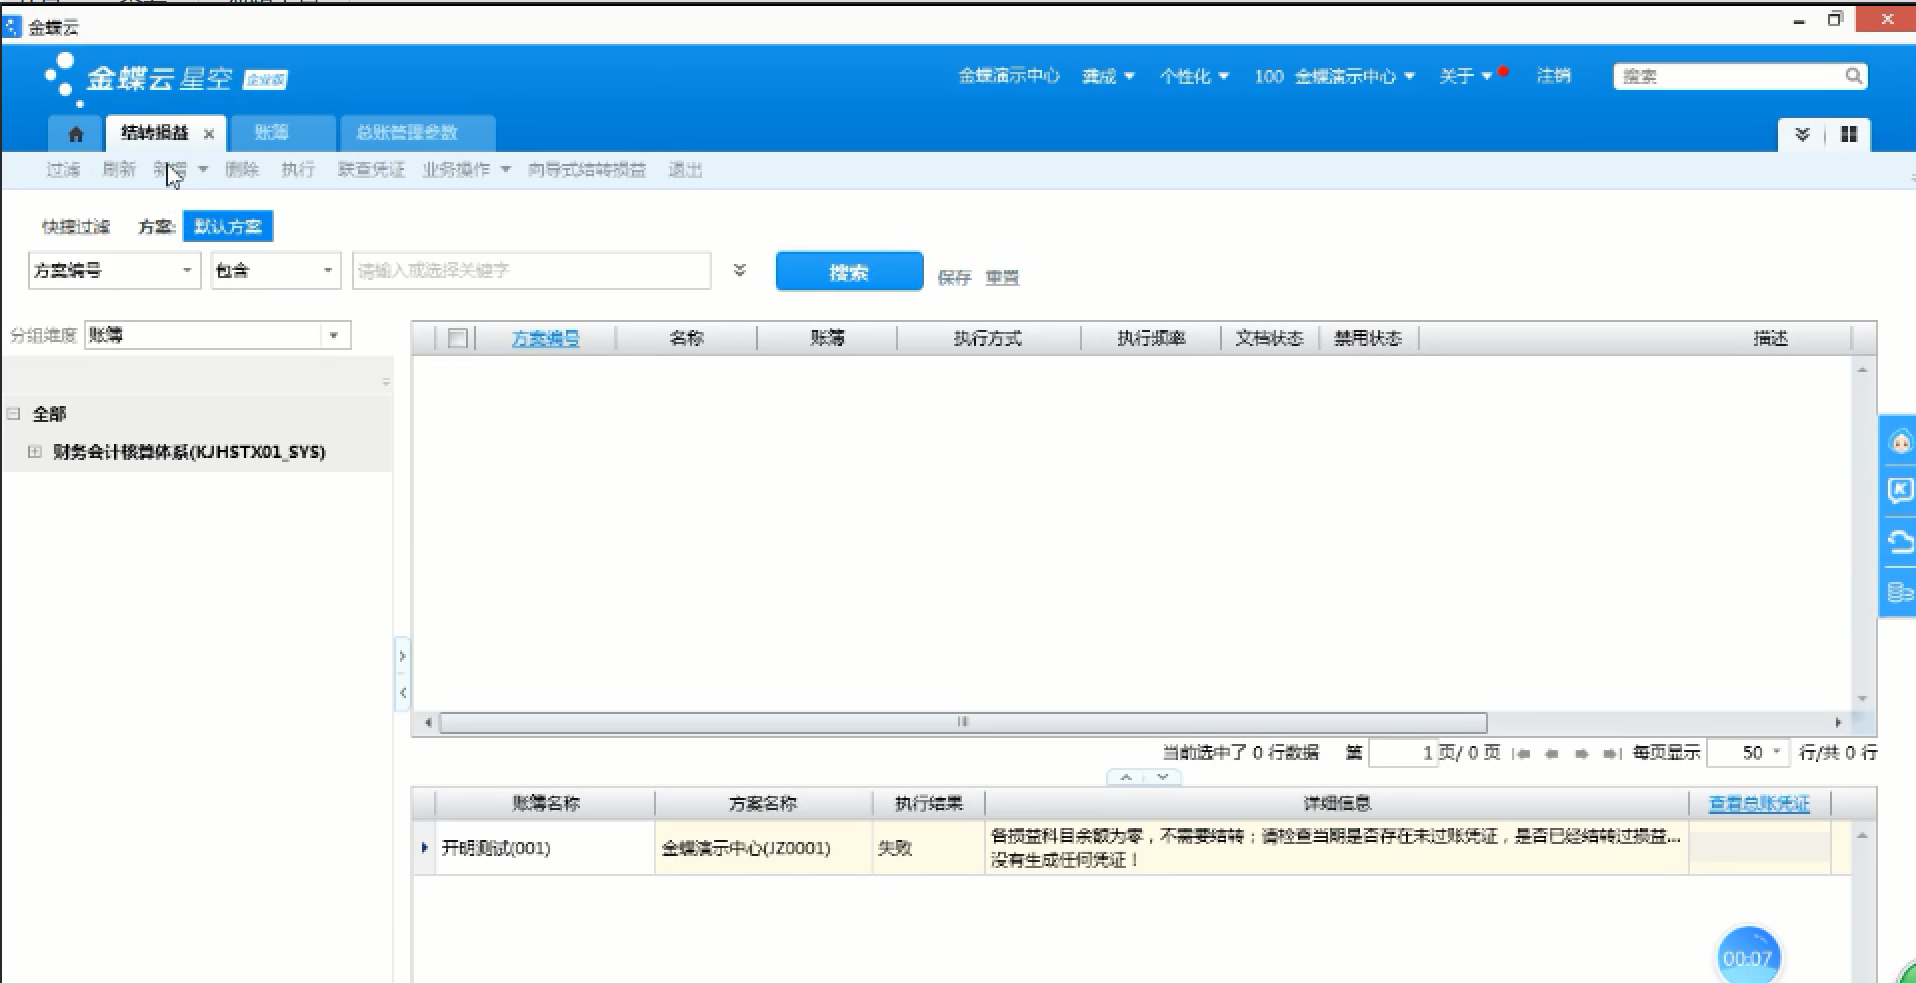Click the horizontal scrollbar under the table
The width and height of the screenshot is (1916, 983).
[962, 722]
